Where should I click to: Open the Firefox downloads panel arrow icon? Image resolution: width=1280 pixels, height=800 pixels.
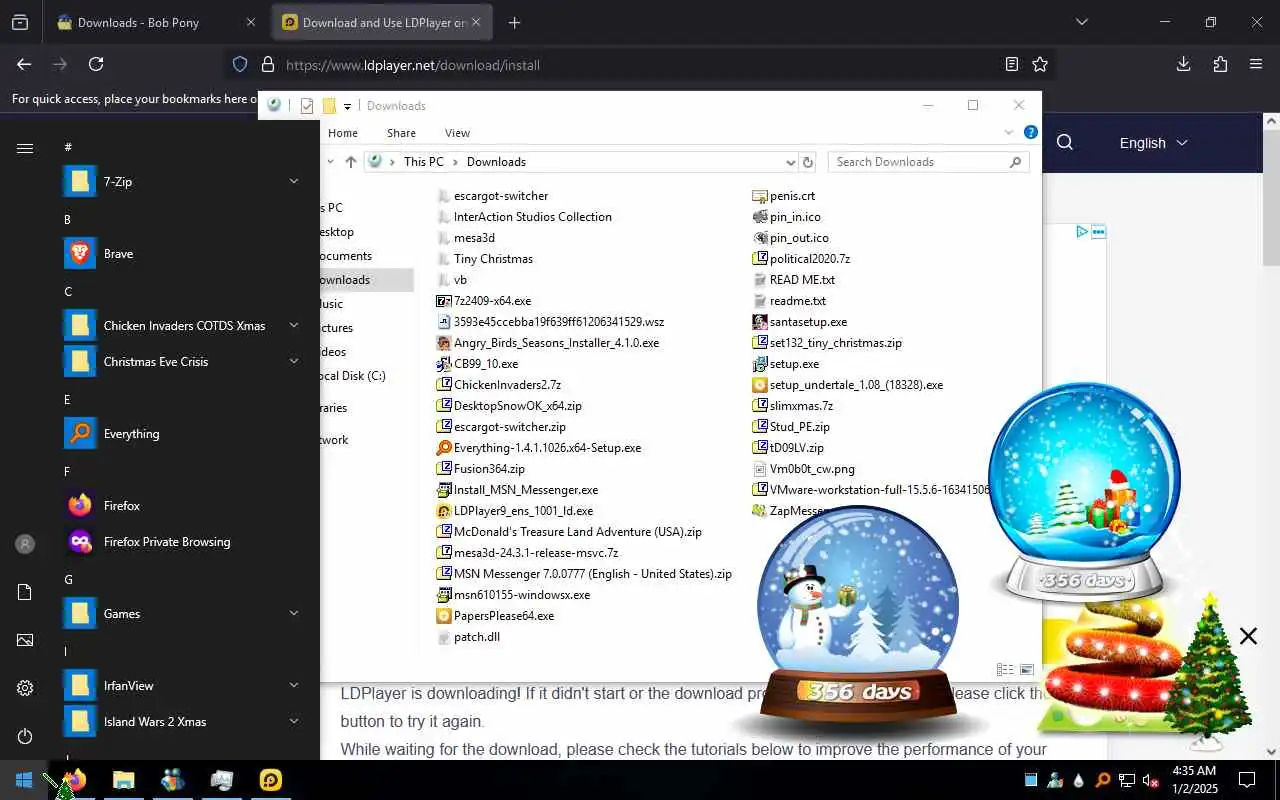1183,64
